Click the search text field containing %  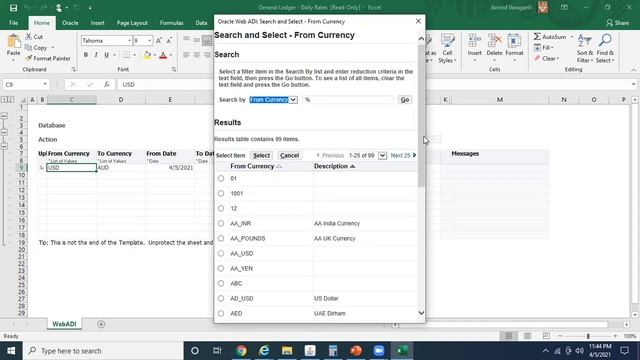click(x=348, y=100)
